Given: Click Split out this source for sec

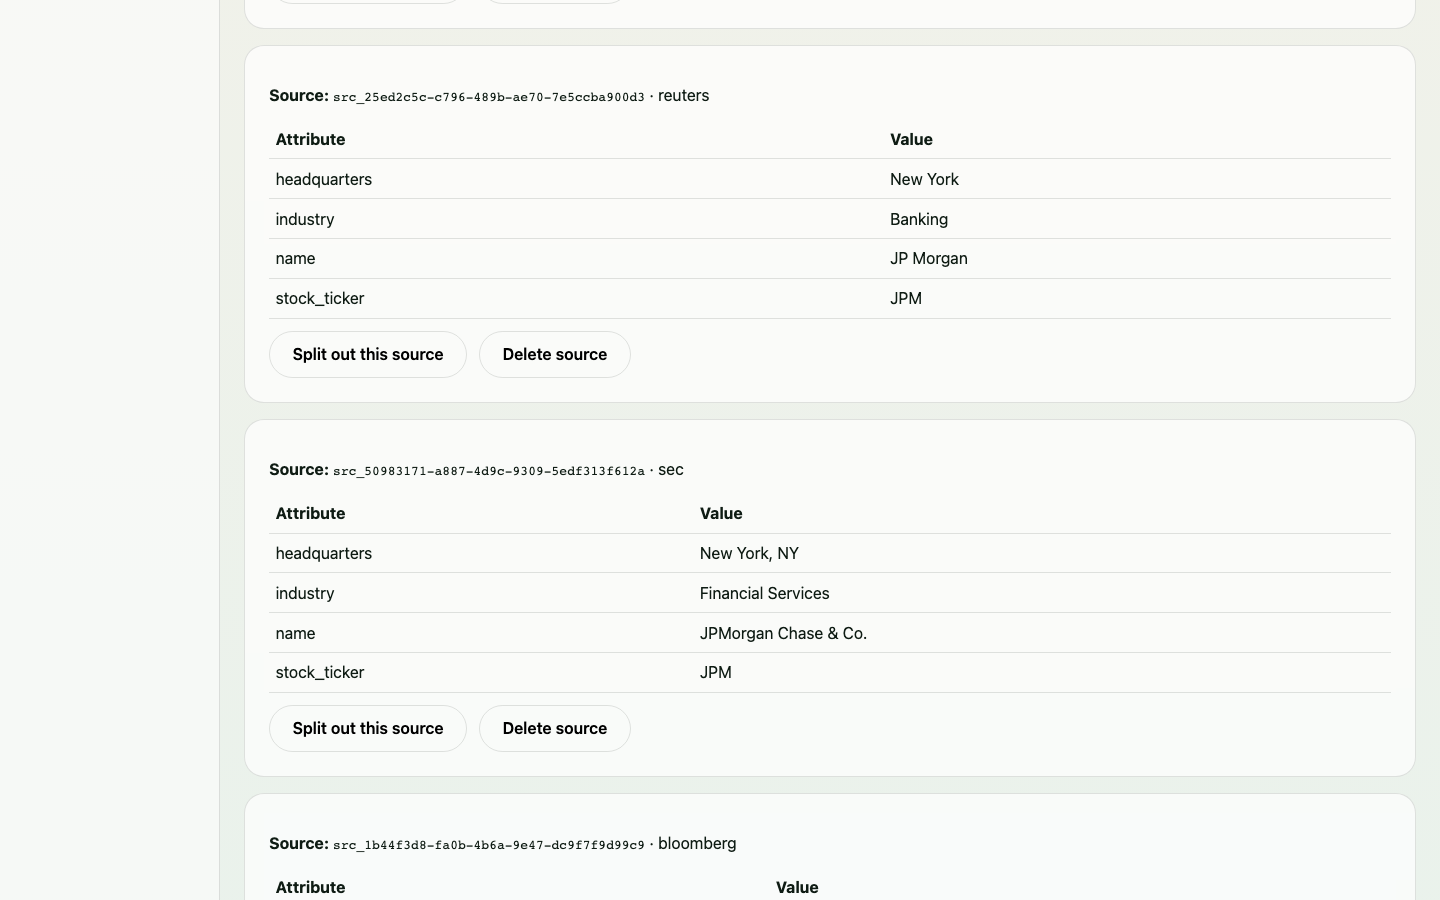Looking at the screenshot, I should tap(368, 728).
